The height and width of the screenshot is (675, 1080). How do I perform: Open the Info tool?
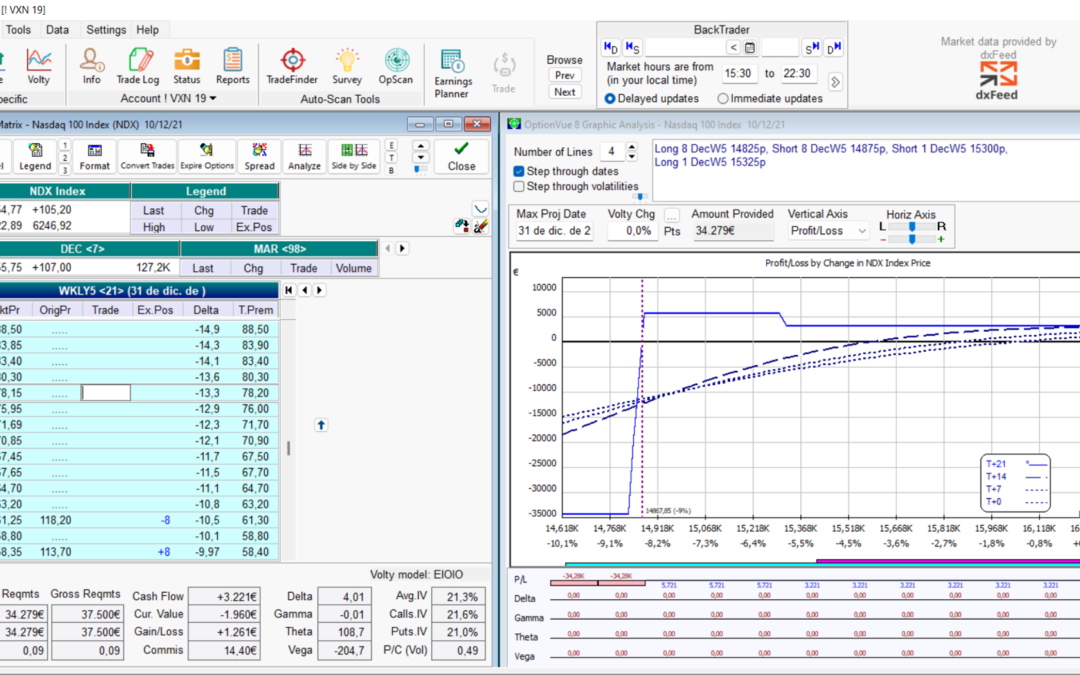92,67
